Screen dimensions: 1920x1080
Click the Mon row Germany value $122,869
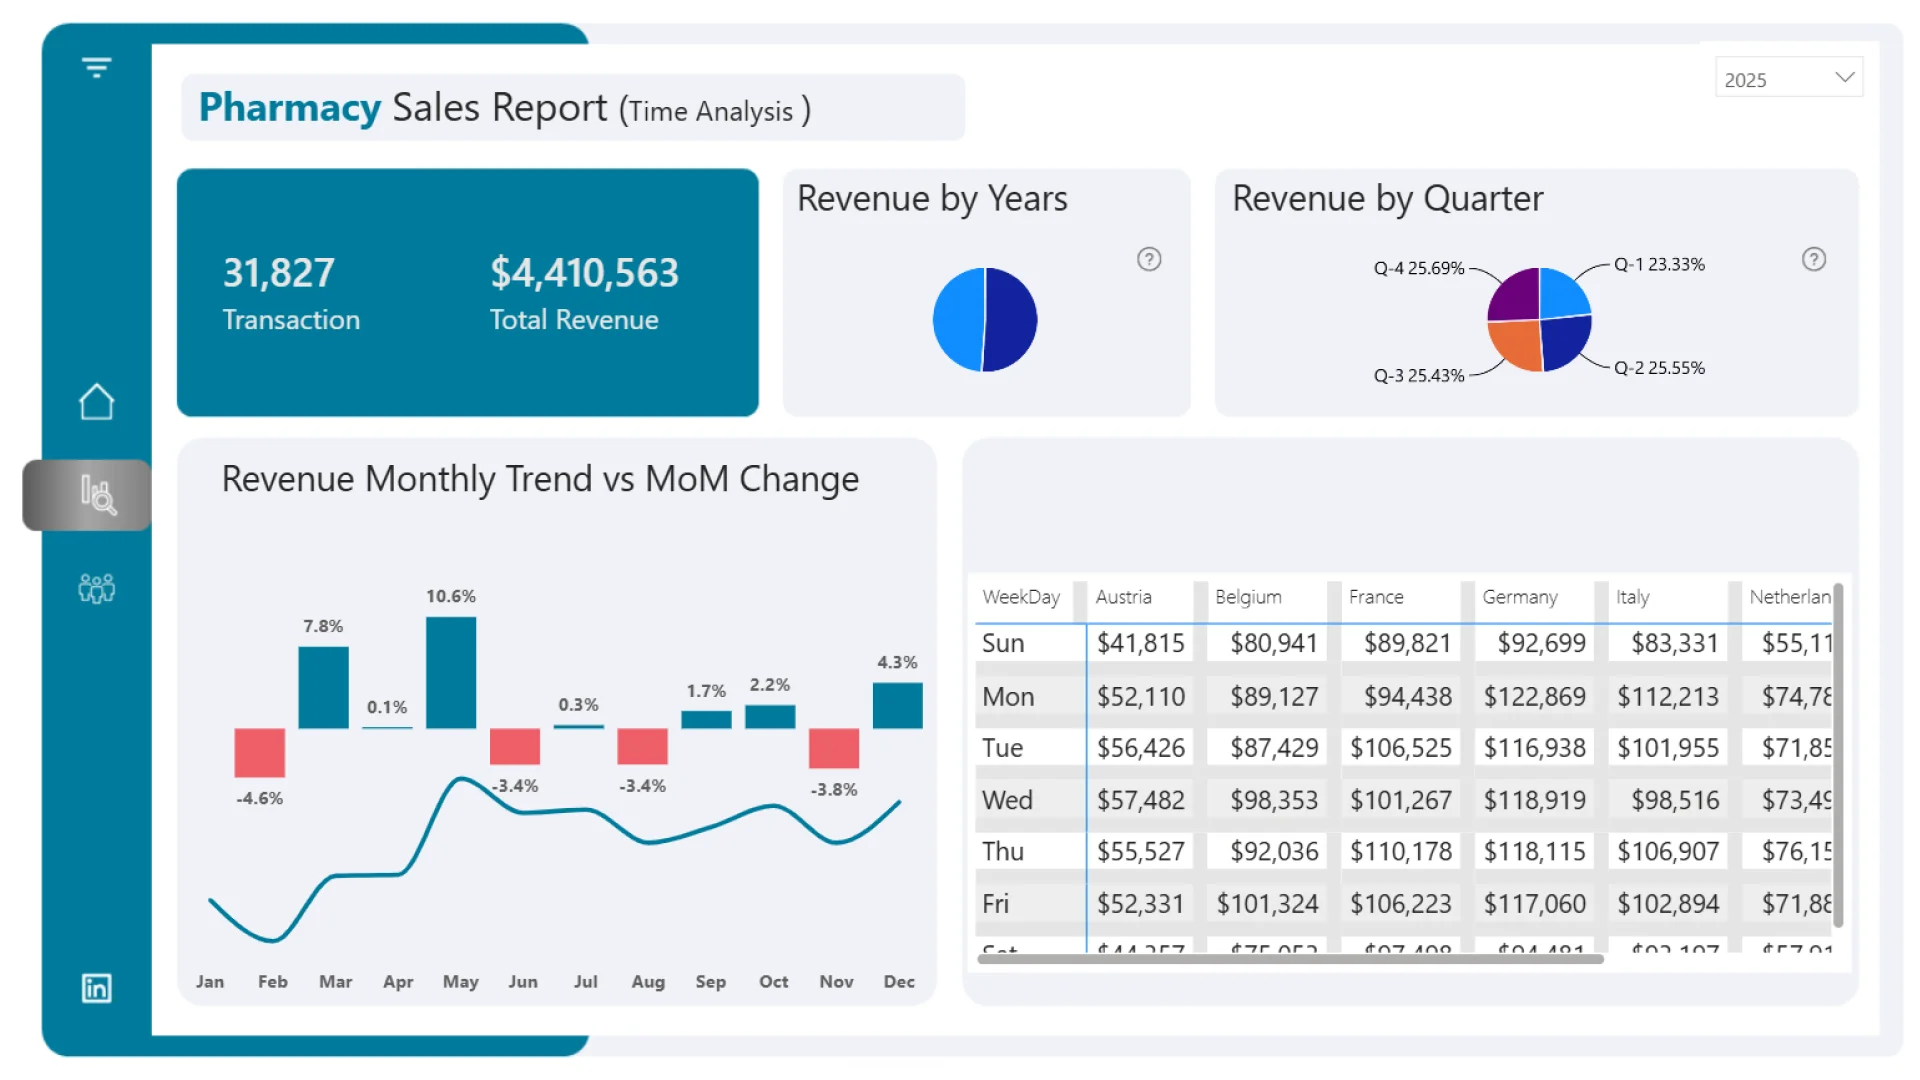click(x=1534, y=697)
